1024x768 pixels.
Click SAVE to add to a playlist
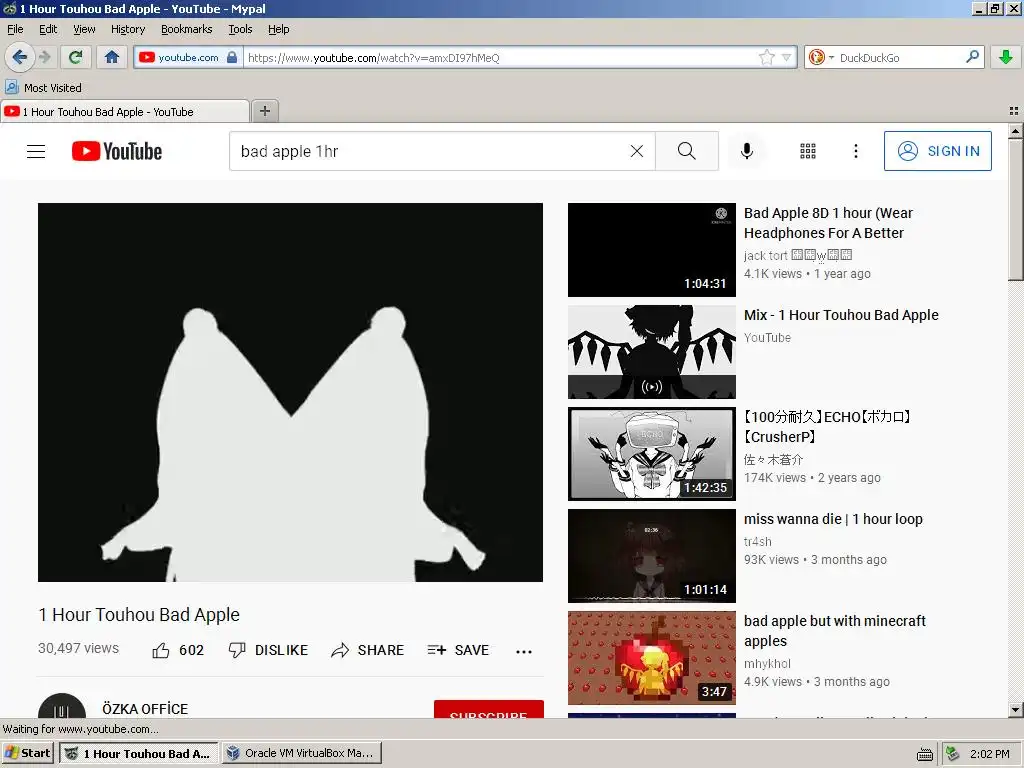458,650
